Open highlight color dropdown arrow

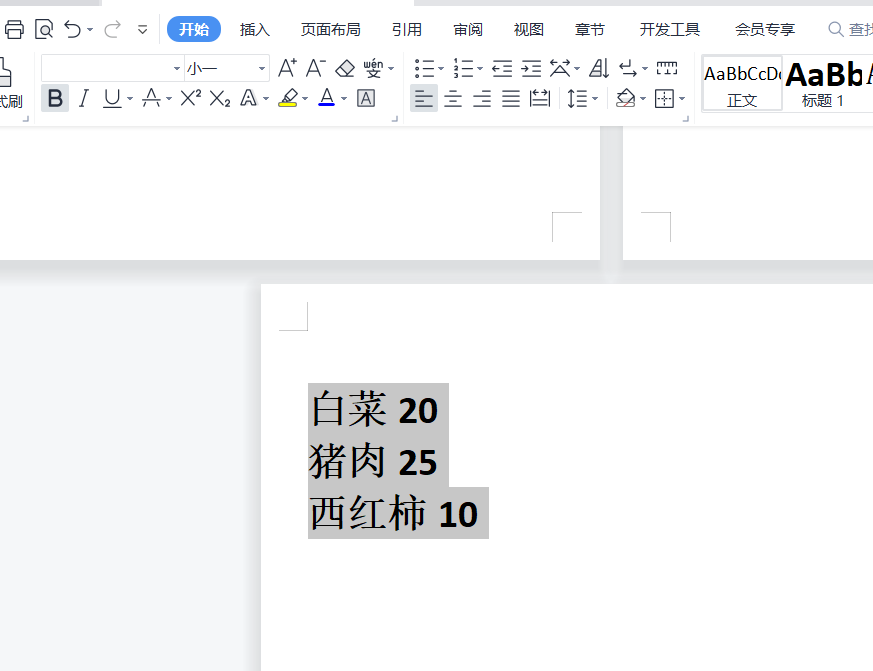305,99
